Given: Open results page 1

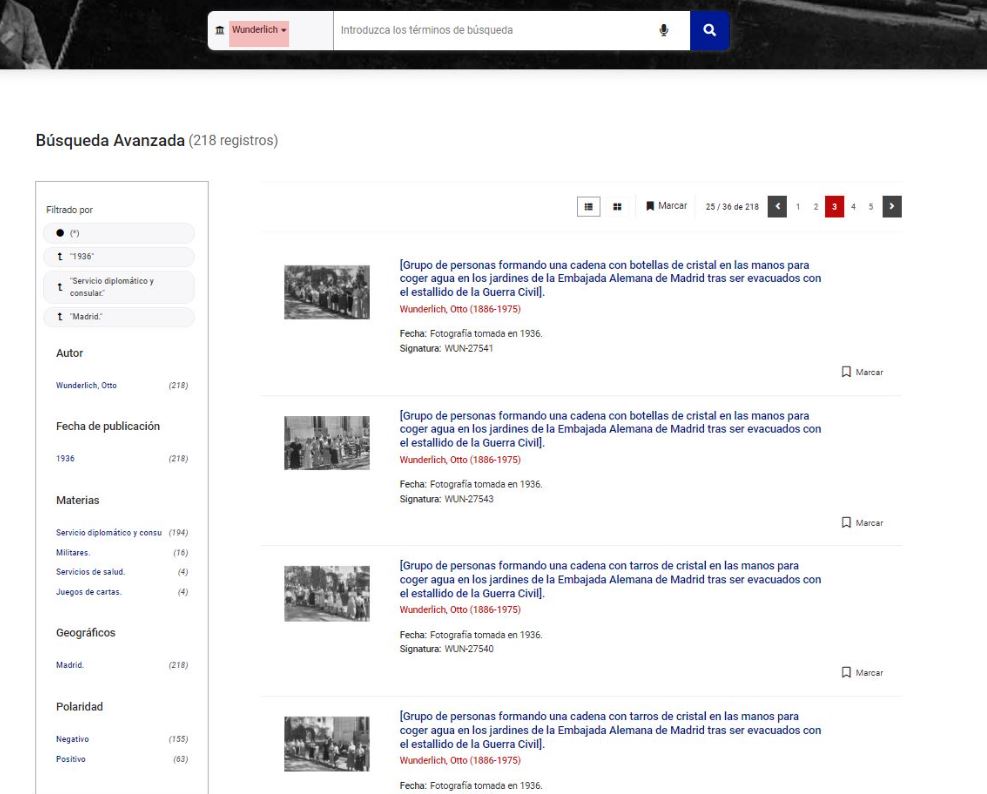Looking at the screenshot, I should (798, 207).
